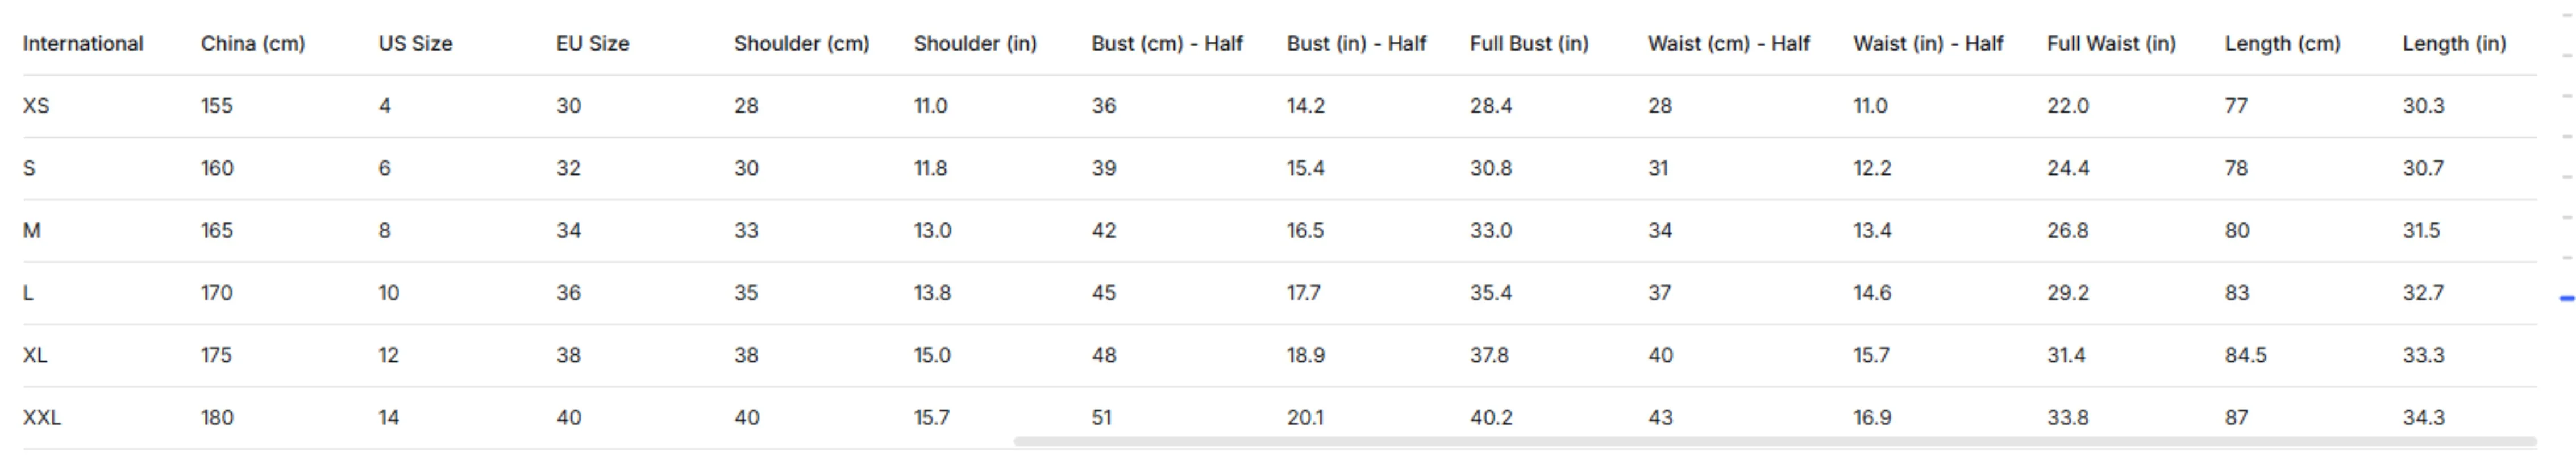
Task: Select the Length (in) column header
Action: point(2454,44)
